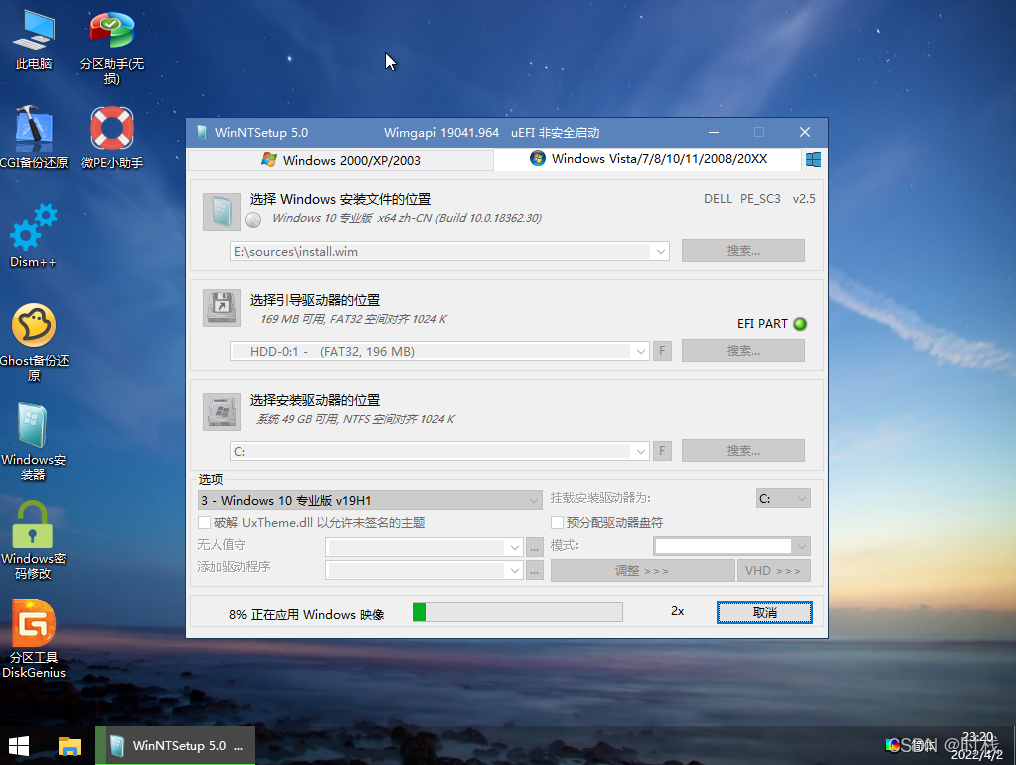Open File Explorer from the taskbar
The width and height of the screenshot is (1016, 765).
pos(69,746)
